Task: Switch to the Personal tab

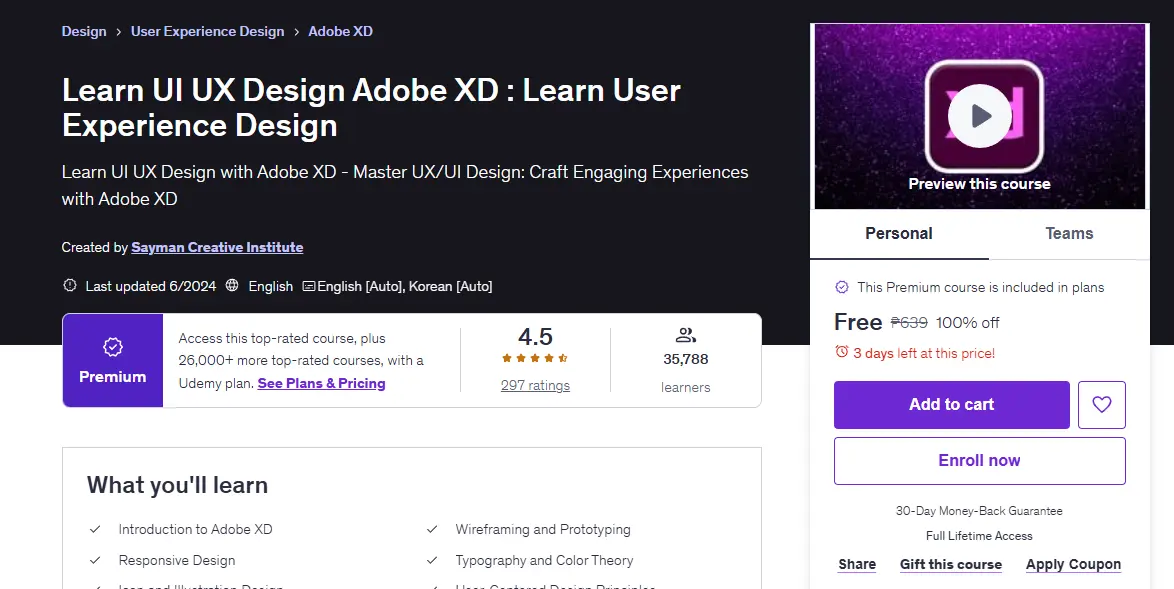Action: point(898,234)
